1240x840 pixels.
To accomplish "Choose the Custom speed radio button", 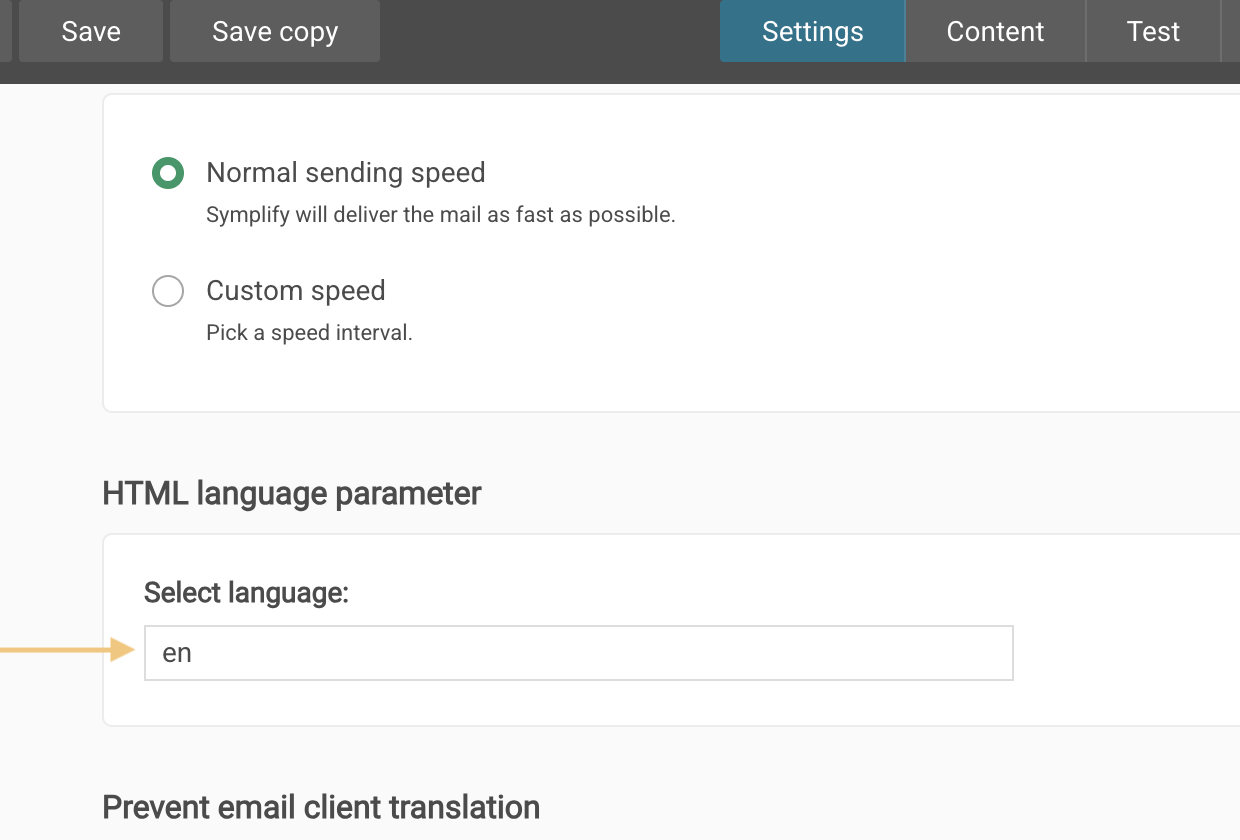I will [x=168, y=291].
